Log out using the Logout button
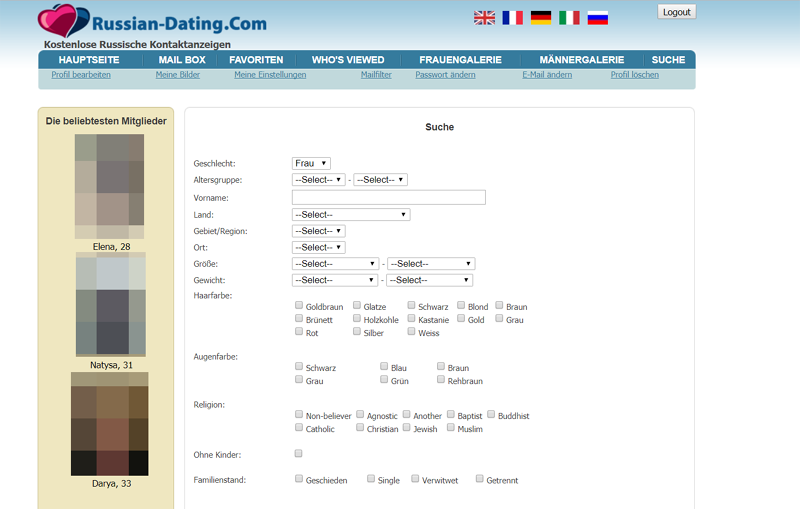The height and width of the screenshot is (509, 800). pyautogui.click(x=677, y=12)
